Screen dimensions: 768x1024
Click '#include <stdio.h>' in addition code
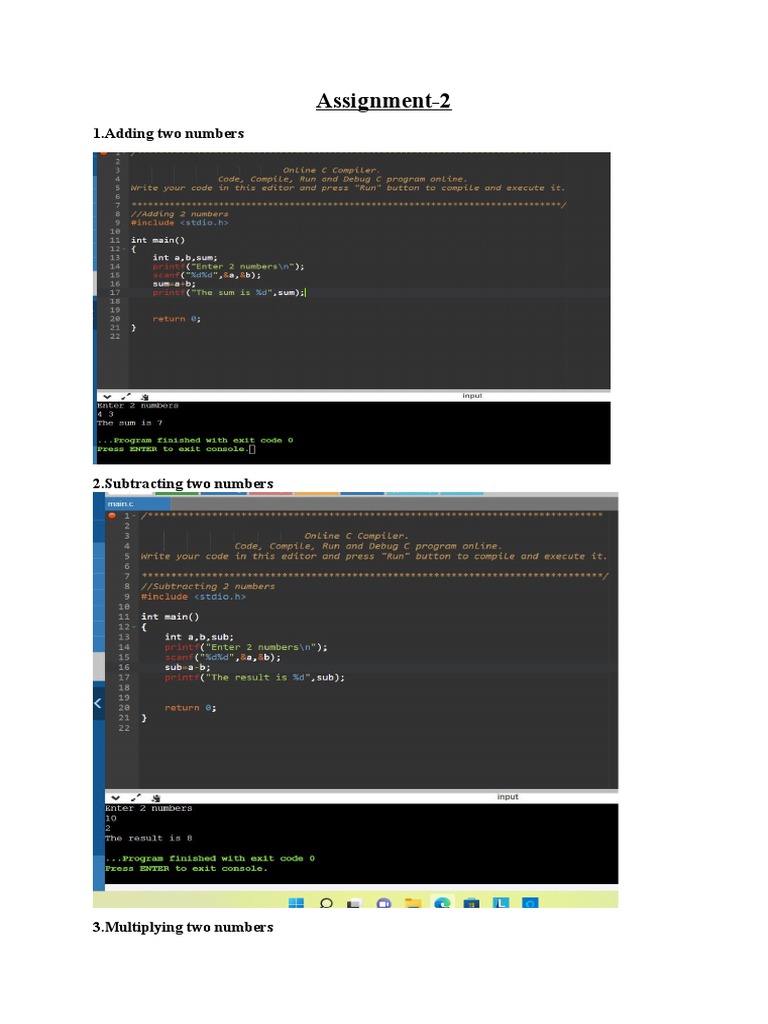(x=180, y=223)
